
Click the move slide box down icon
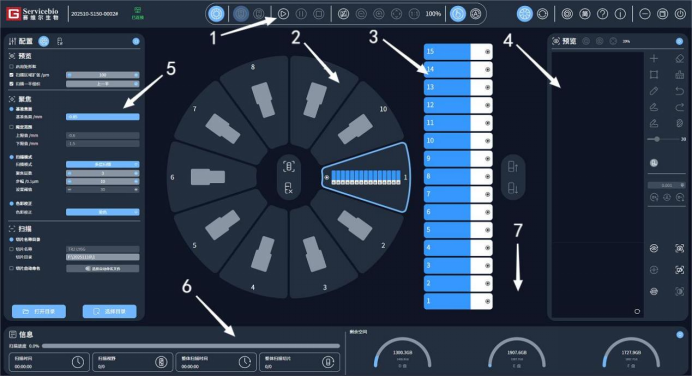coord(513,188)
